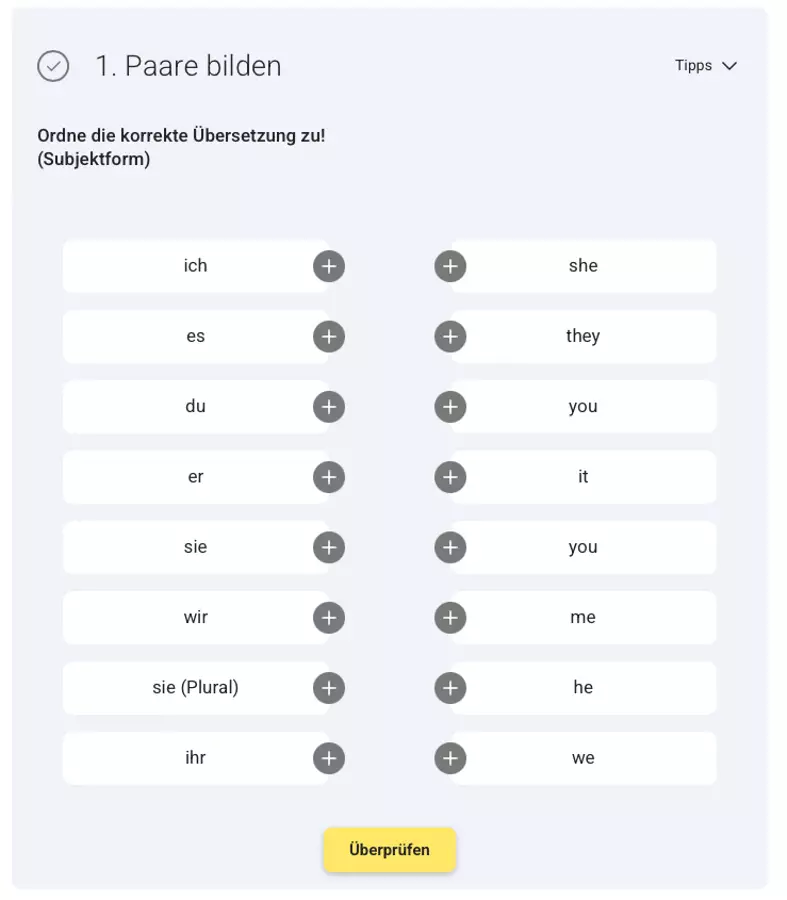This screenshot has height=900, width=787.
Task: Click the plus icon beside 'wir'
Action: pos(329,618)
